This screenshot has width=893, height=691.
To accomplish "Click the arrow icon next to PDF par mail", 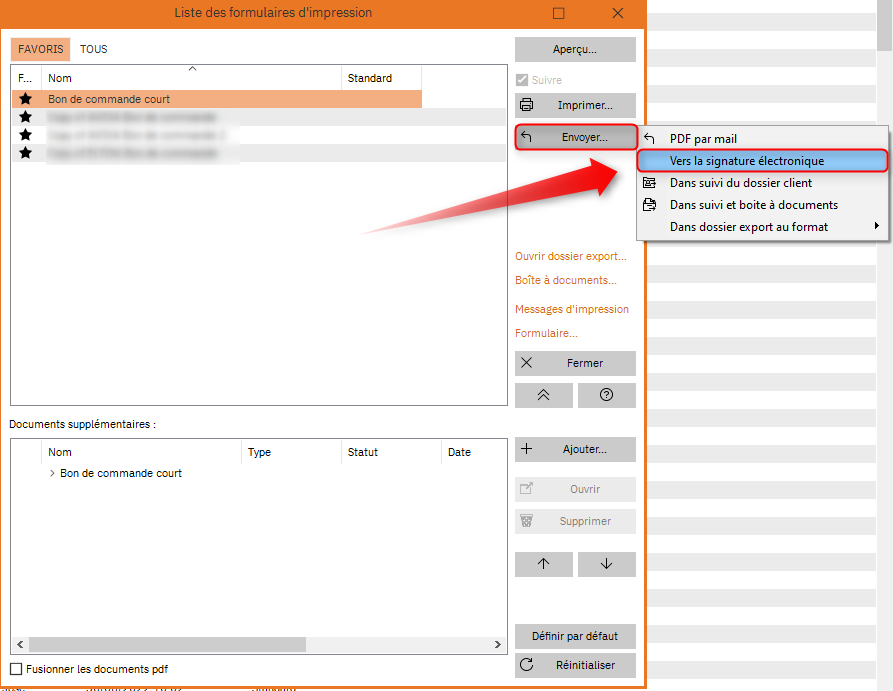I will (649, 138).
